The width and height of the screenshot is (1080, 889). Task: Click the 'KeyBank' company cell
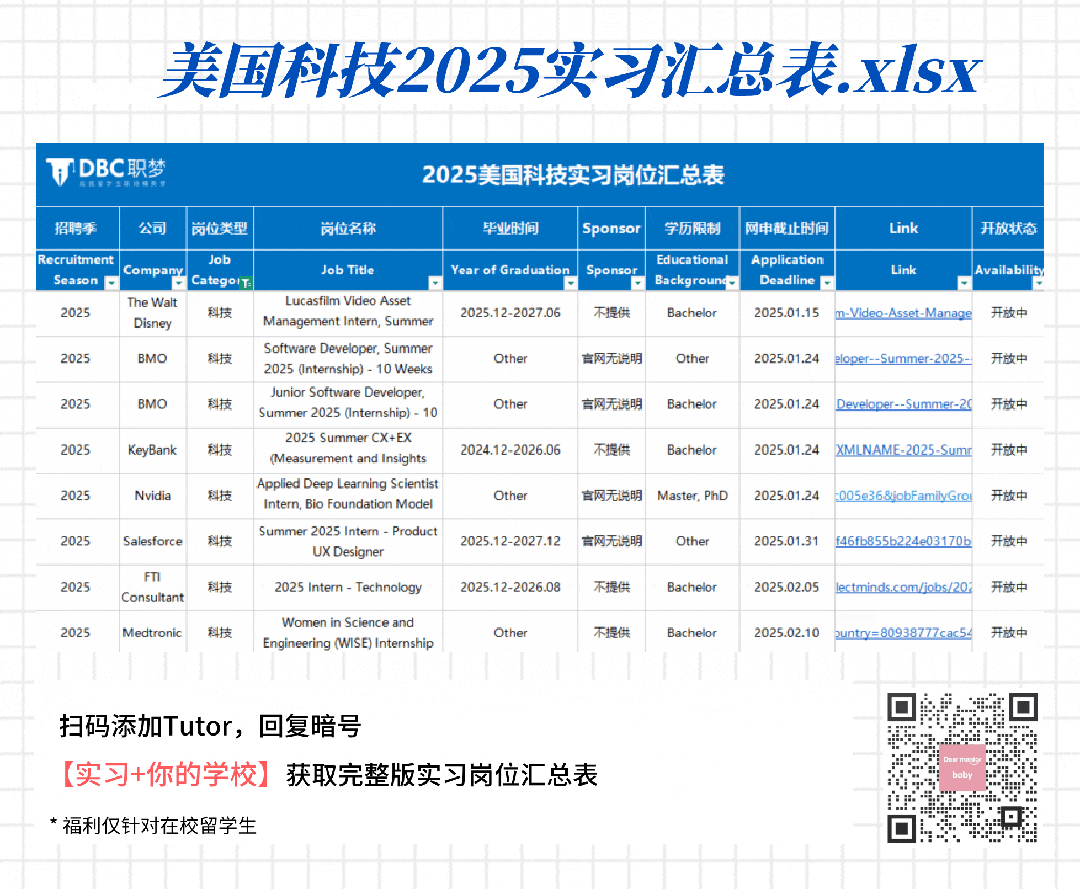point(152,450)
